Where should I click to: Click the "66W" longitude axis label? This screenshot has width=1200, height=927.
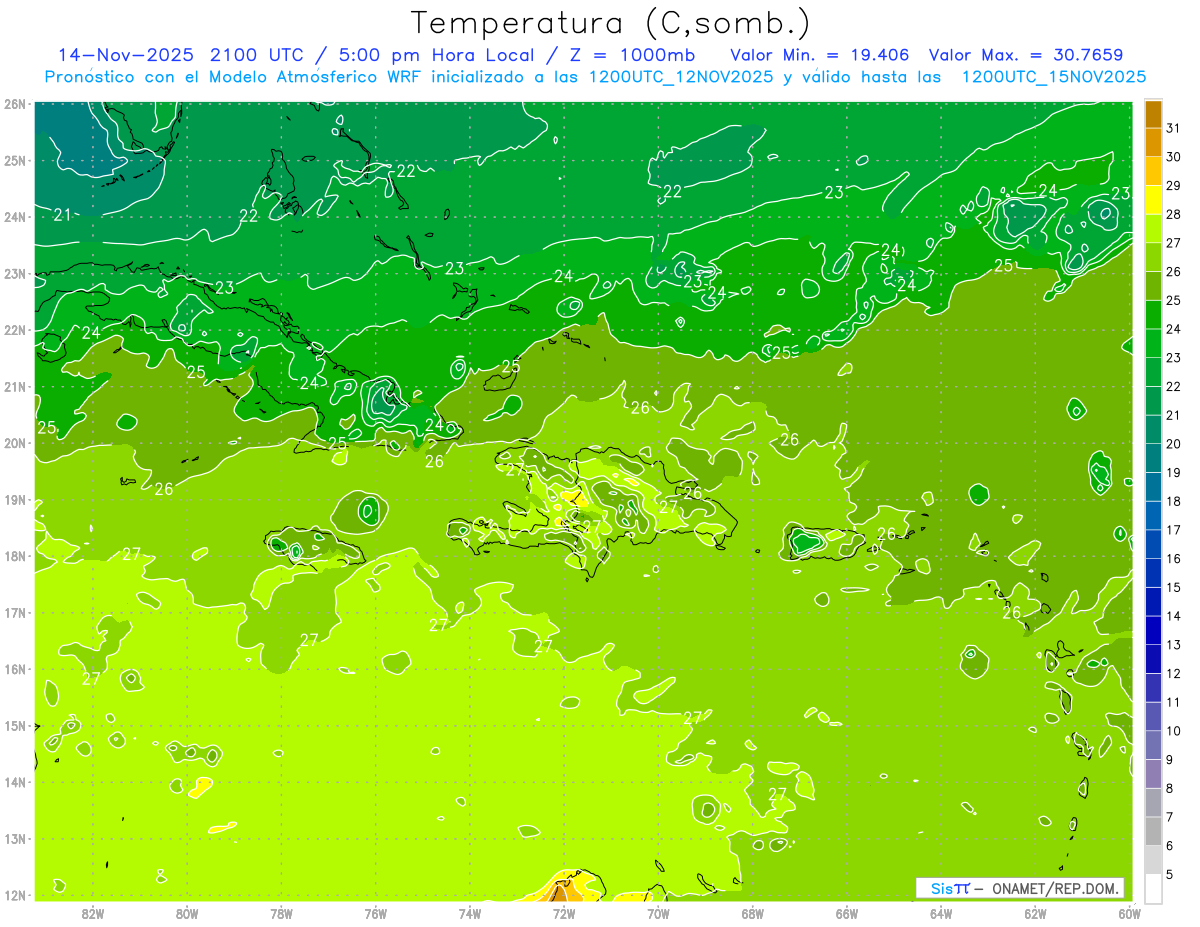click(x=847, y=913)
